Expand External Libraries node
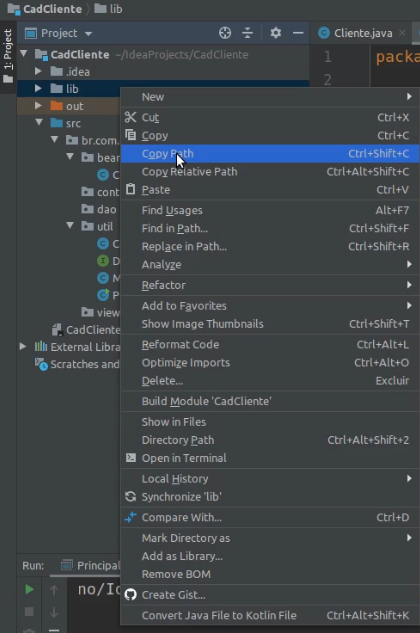The image size is (420, 633). pos(23,347)
